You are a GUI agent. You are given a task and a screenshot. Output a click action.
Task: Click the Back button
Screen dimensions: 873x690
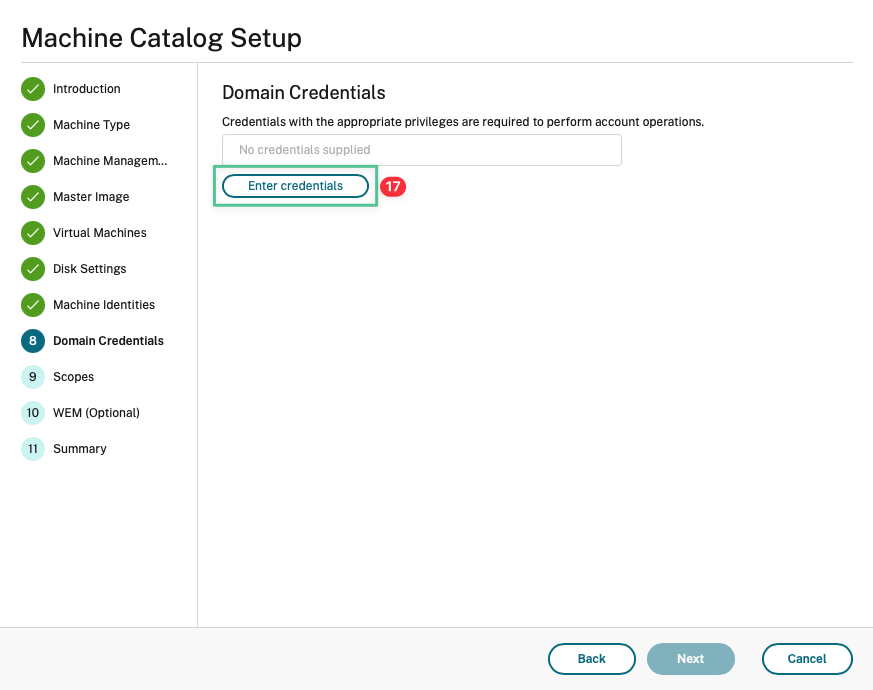point(592,659)
